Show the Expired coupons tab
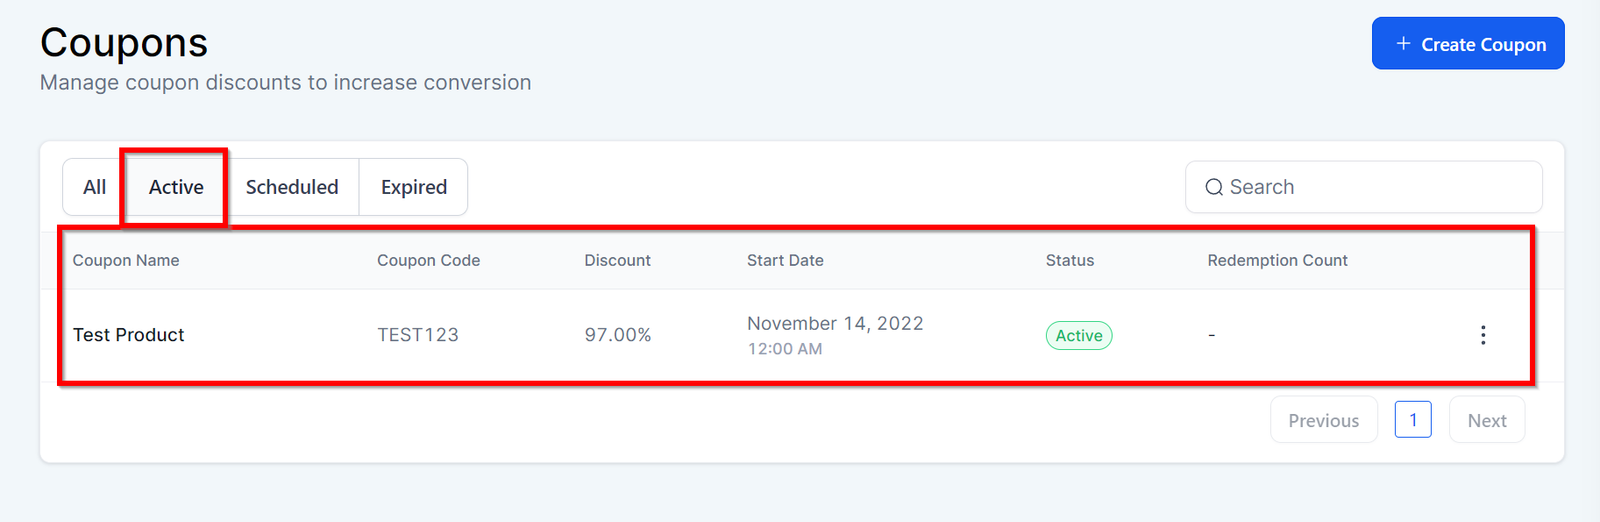 coord(414,187)
